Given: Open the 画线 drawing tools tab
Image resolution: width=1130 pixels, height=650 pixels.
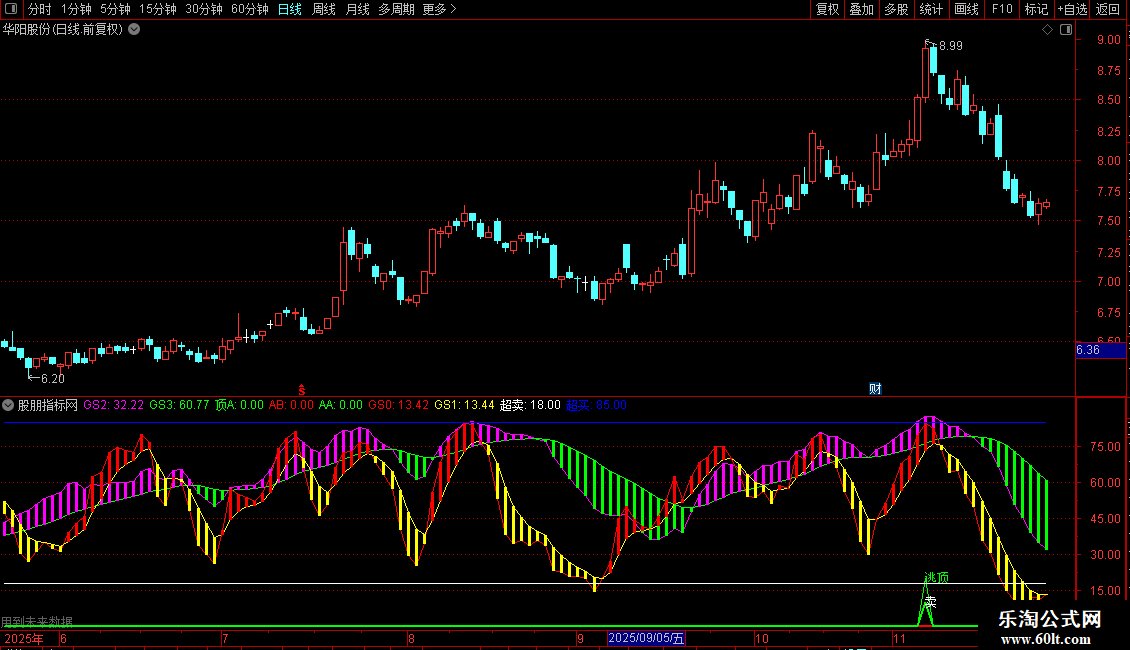Looking at the screenshot, I should click(x=966, y=9).
